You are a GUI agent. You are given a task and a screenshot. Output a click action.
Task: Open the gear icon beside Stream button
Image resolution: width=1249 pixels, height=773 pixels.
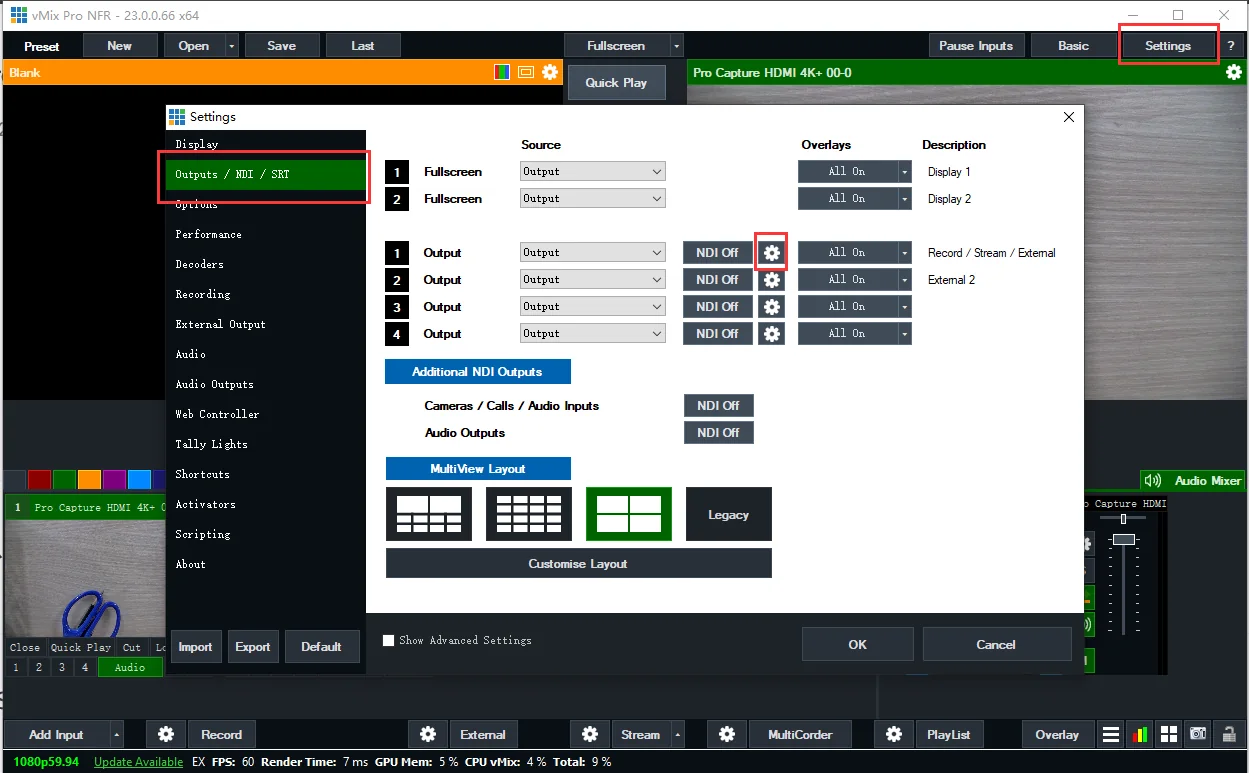[x=590, y=734]
